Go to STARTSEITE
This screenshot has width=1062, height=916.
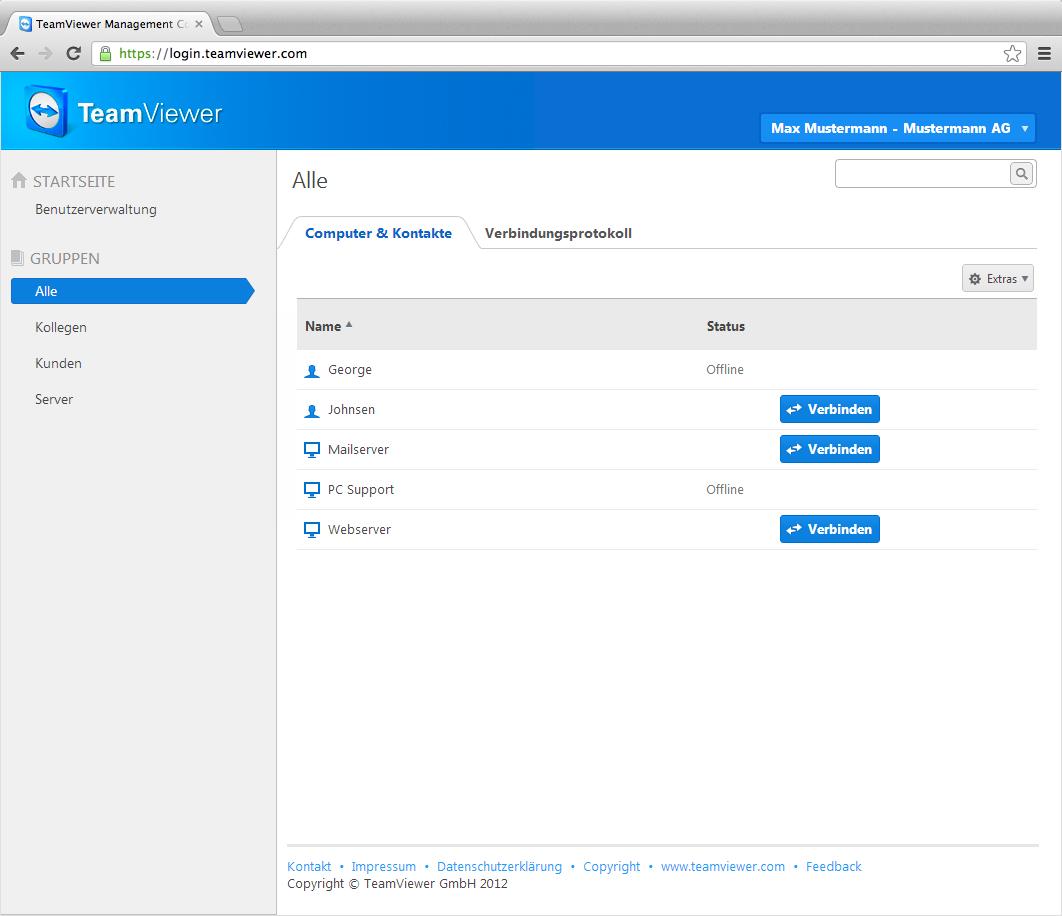74,182
